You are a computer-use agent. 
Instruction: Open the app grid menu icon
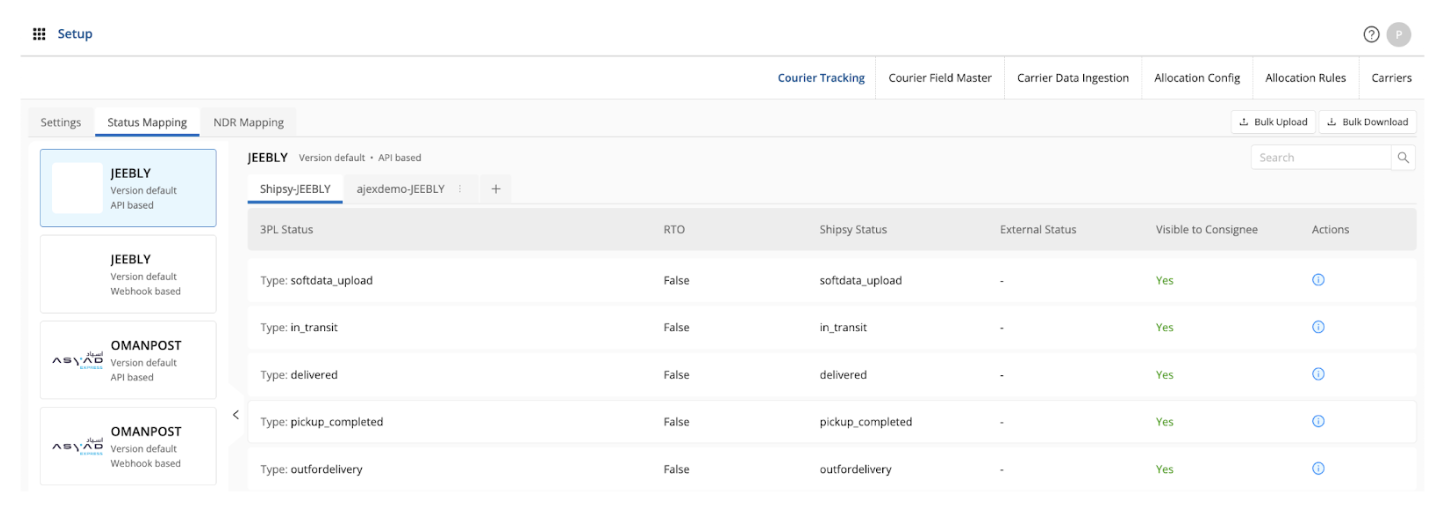(x=39, y=34)
